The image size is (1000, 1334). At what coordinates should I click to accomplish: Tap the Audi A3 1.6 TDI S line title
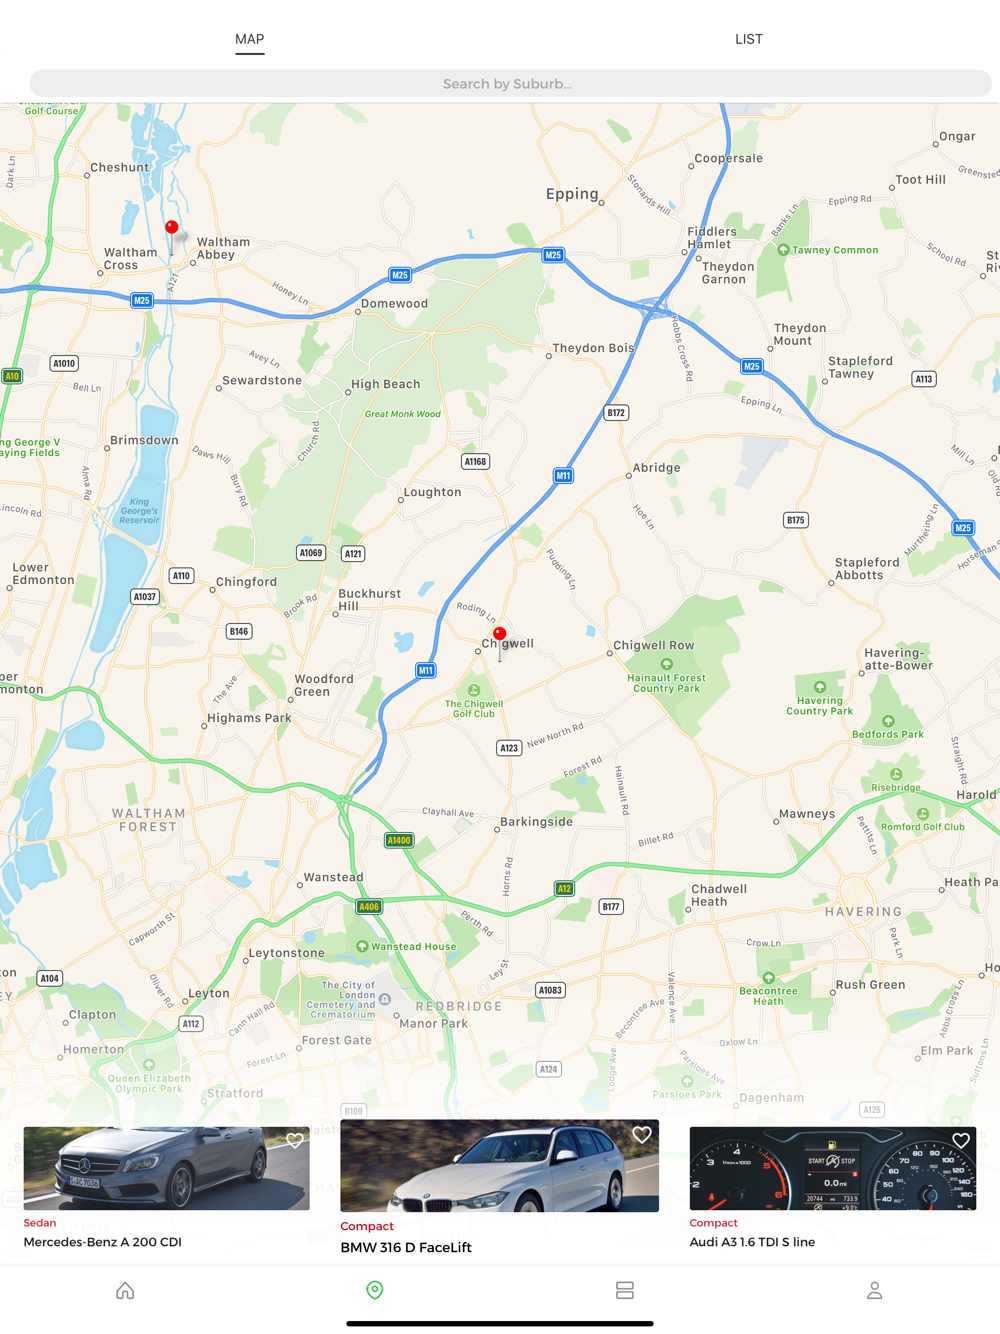[752, 1242]
